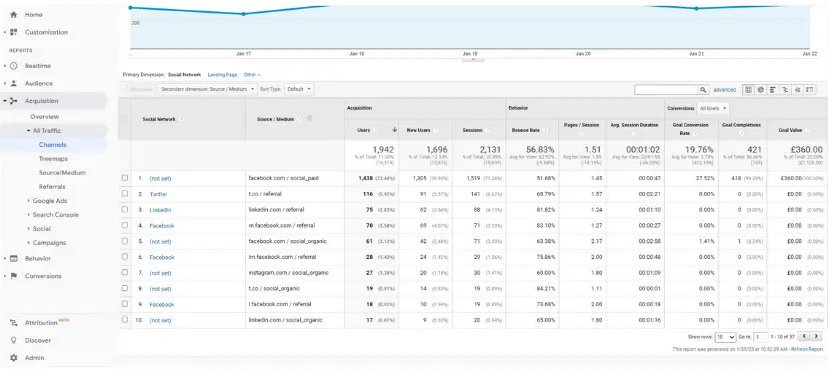Switch to Term cloud view icon
The height and width of the screenshot is (382, 828).
pos(797,90)
